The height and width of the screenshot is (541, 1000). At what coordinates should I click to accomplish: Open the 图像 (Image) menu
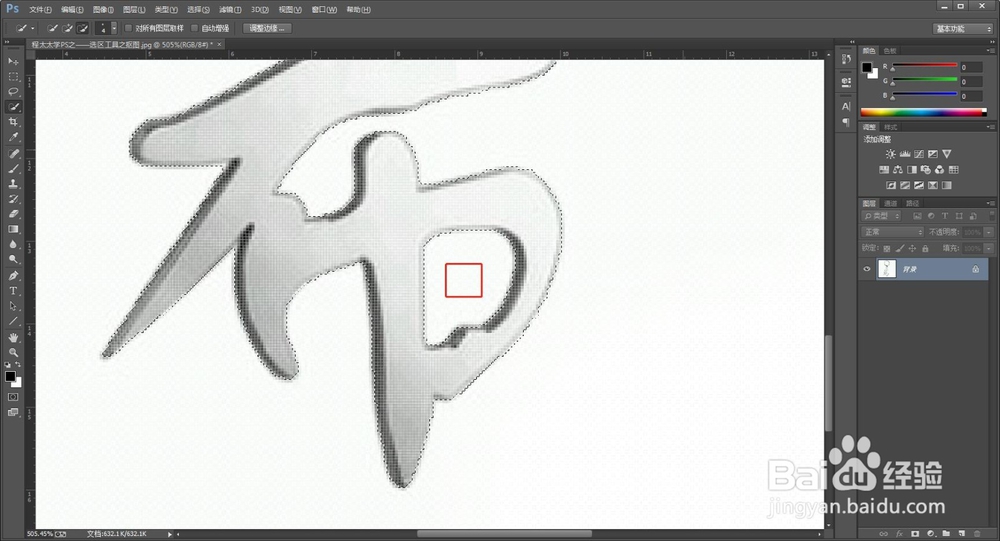pyautogui.click(x=103, y=10)
